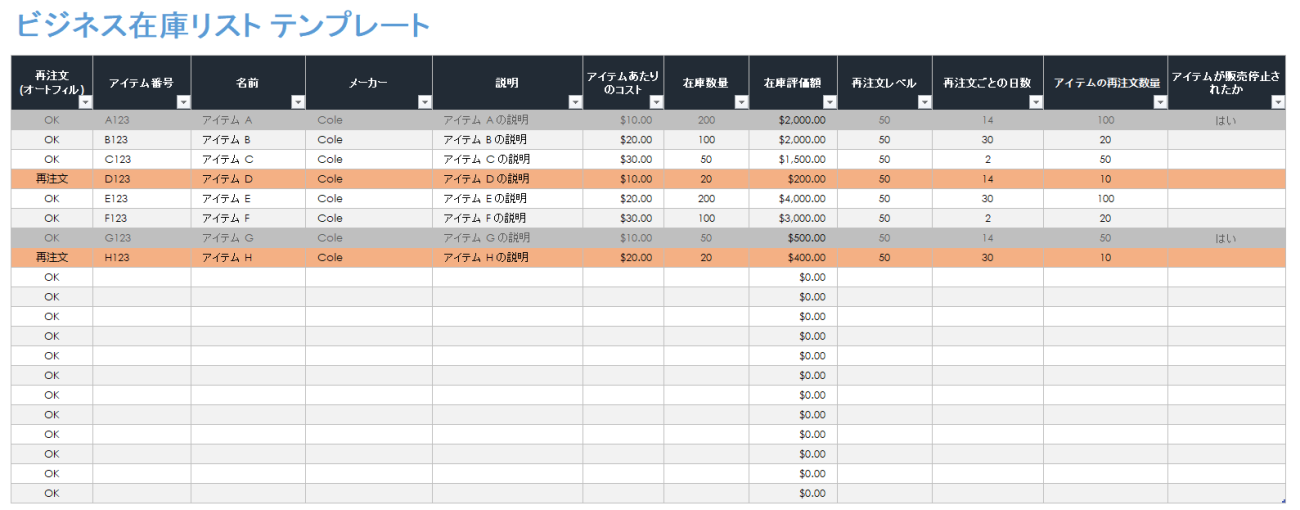Screen dimensions: 1300x510
Task: Select the はい cell in the A123 row
Action: coord(1226,120)
